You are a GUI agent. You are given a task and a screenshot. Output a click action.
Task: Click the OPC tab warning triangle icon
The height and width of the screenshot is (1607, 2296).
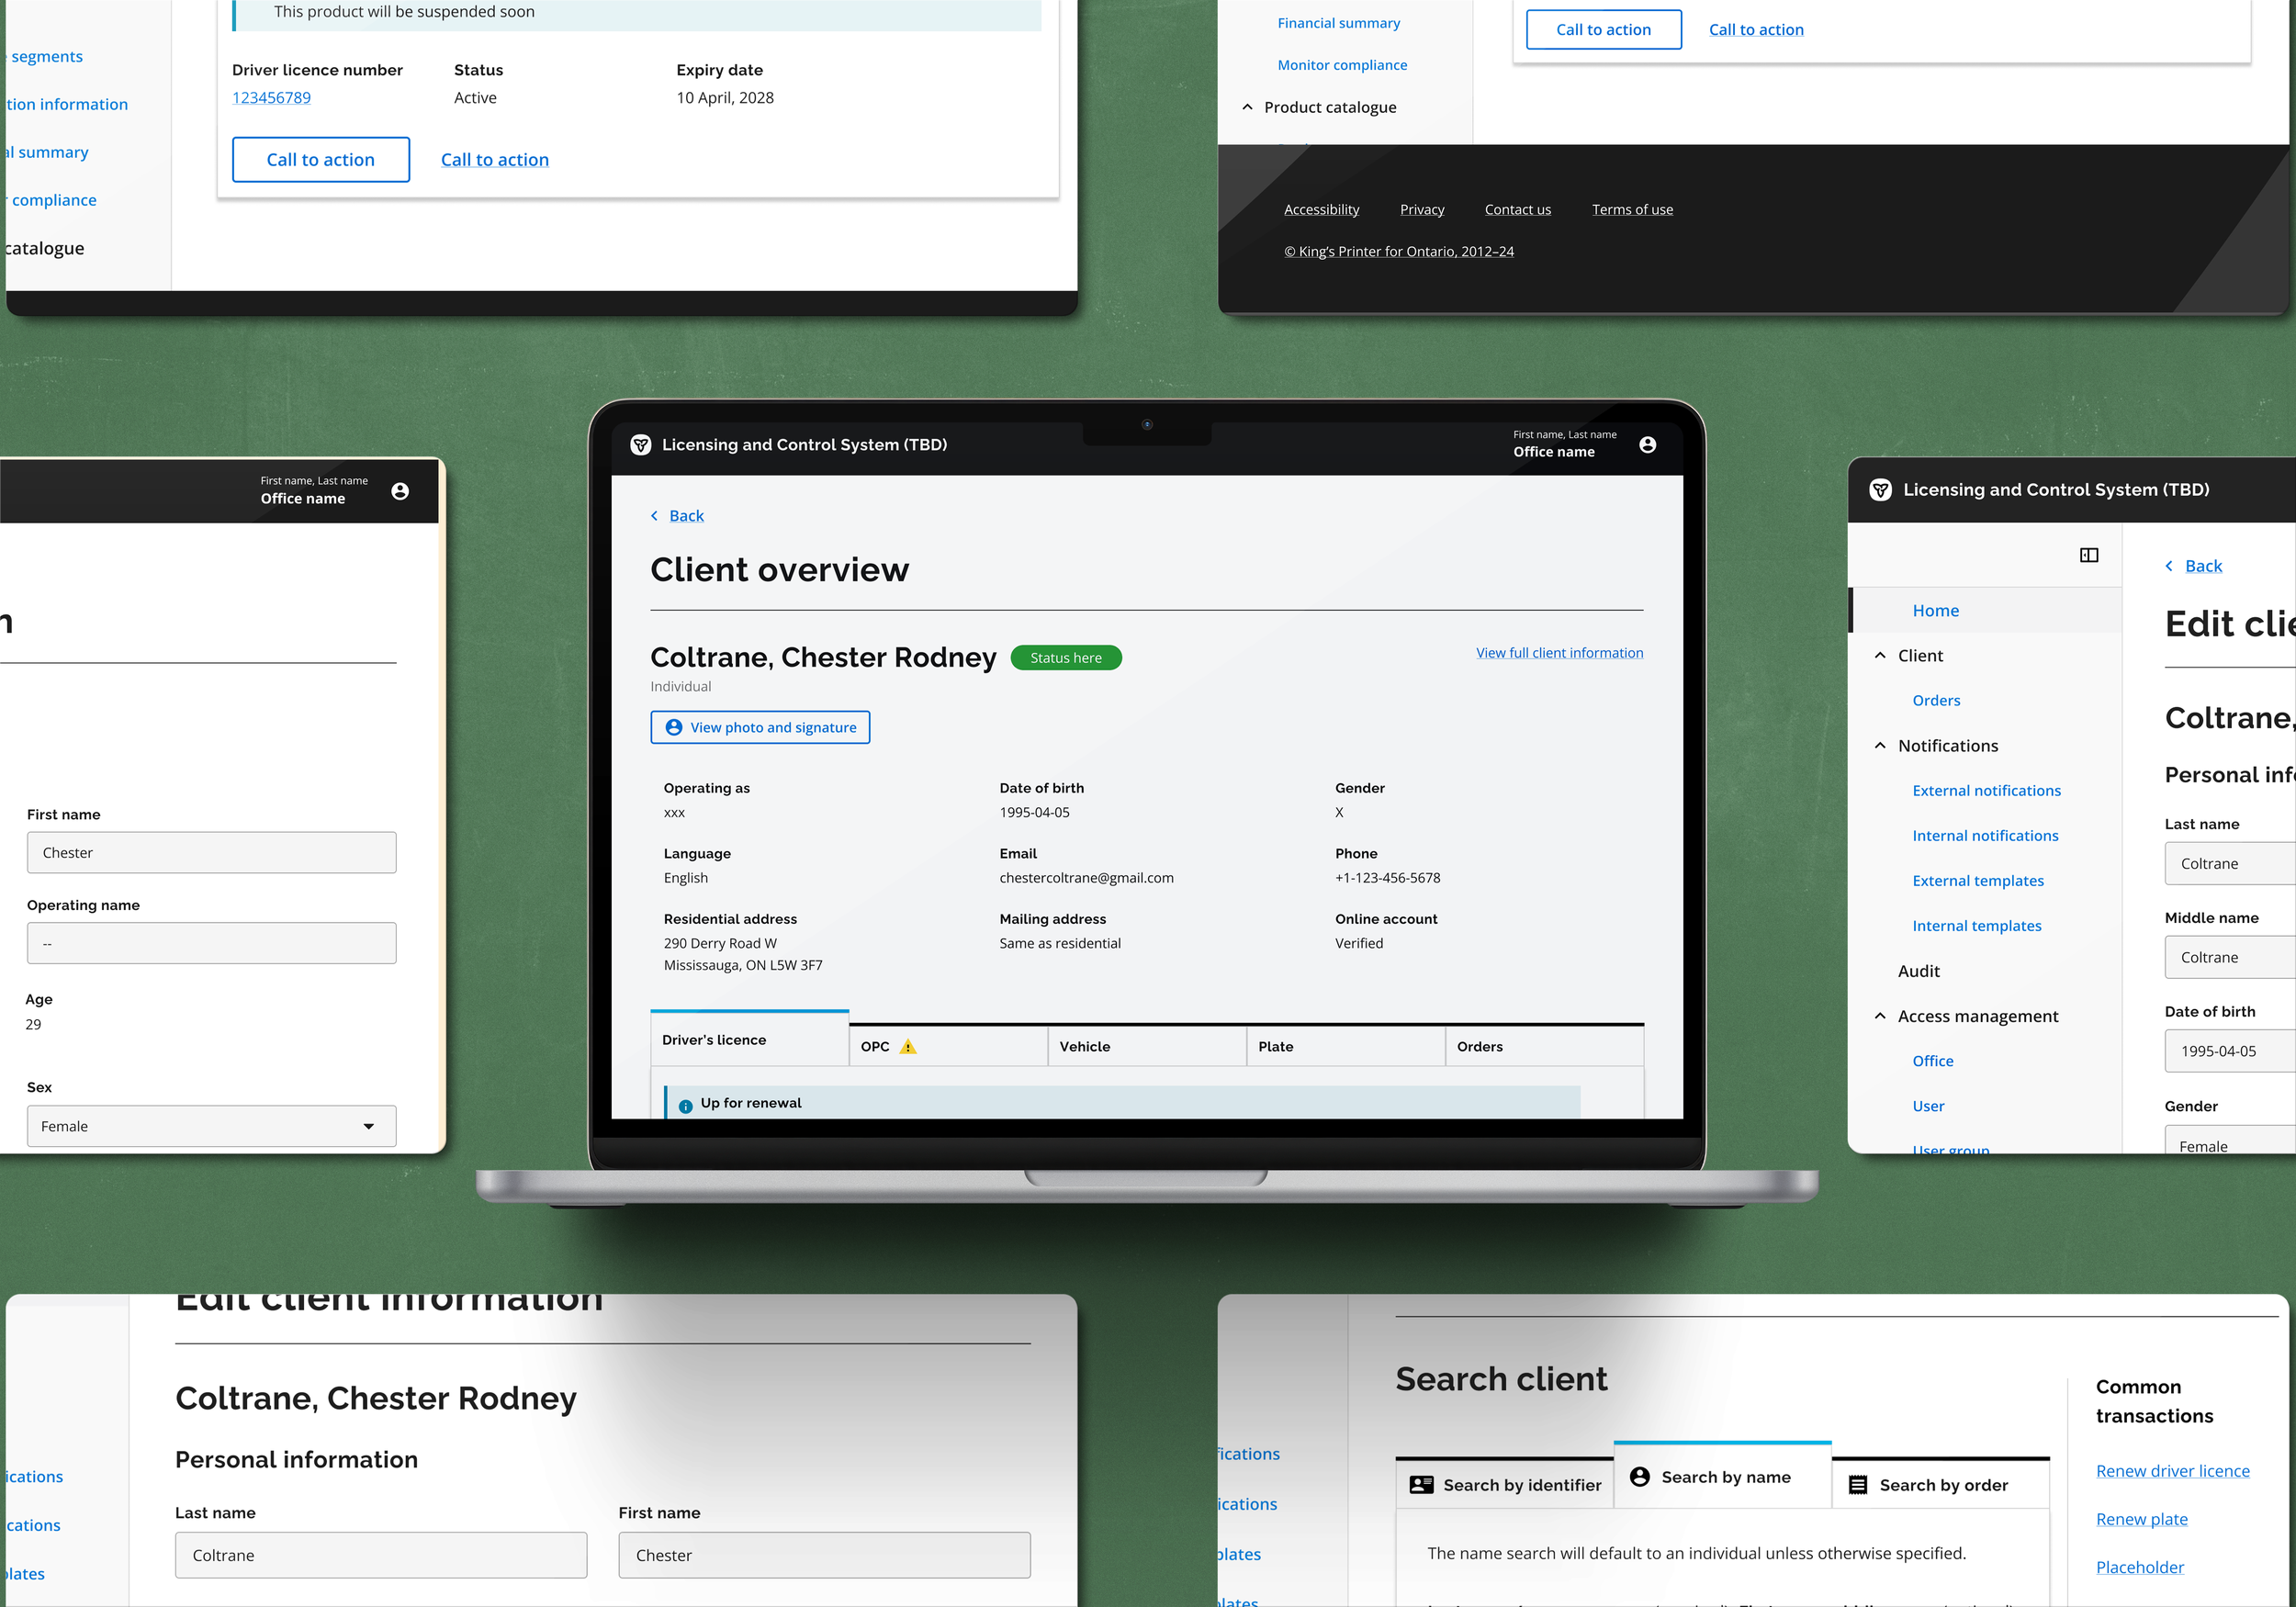907,1046
